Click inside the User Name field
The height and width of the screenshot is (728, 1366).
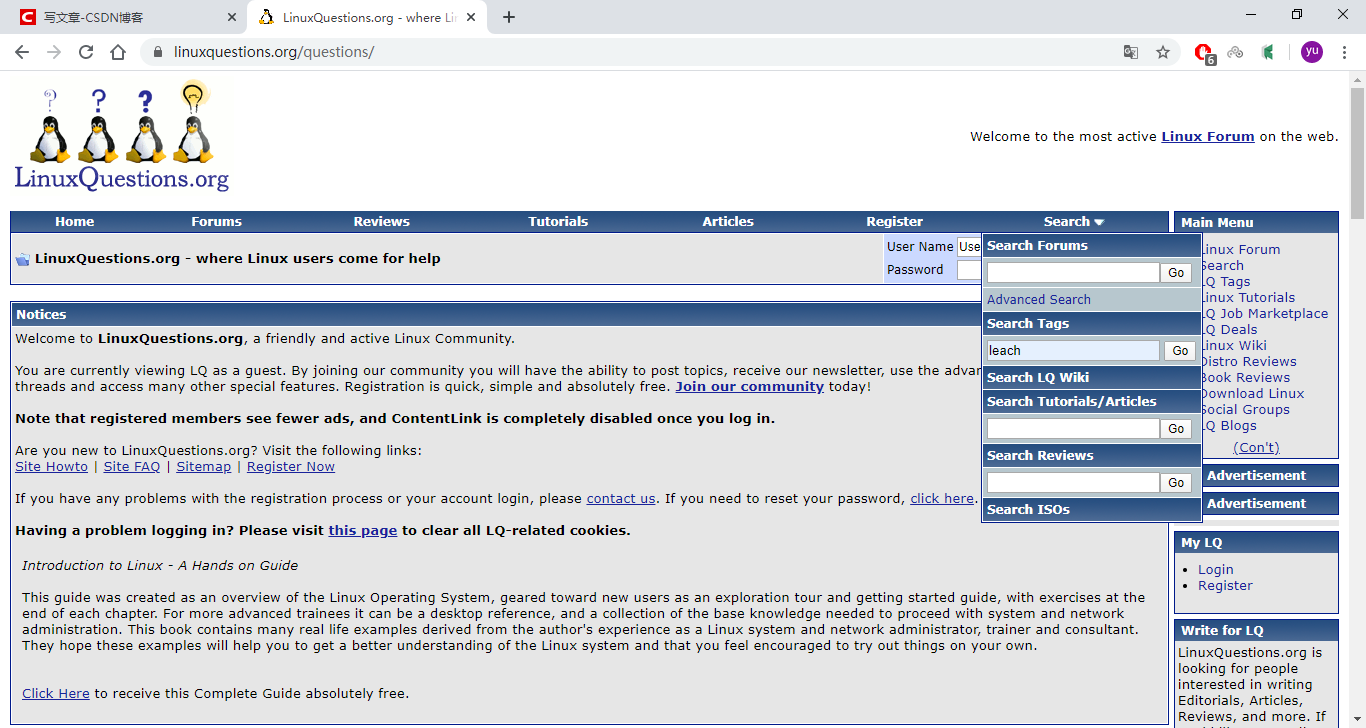971,246
